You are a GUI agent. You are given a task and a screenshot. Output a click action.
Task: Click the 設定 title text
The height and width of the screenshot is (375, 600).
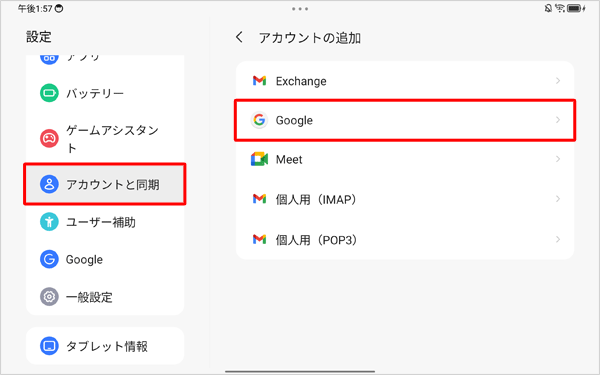39,37
